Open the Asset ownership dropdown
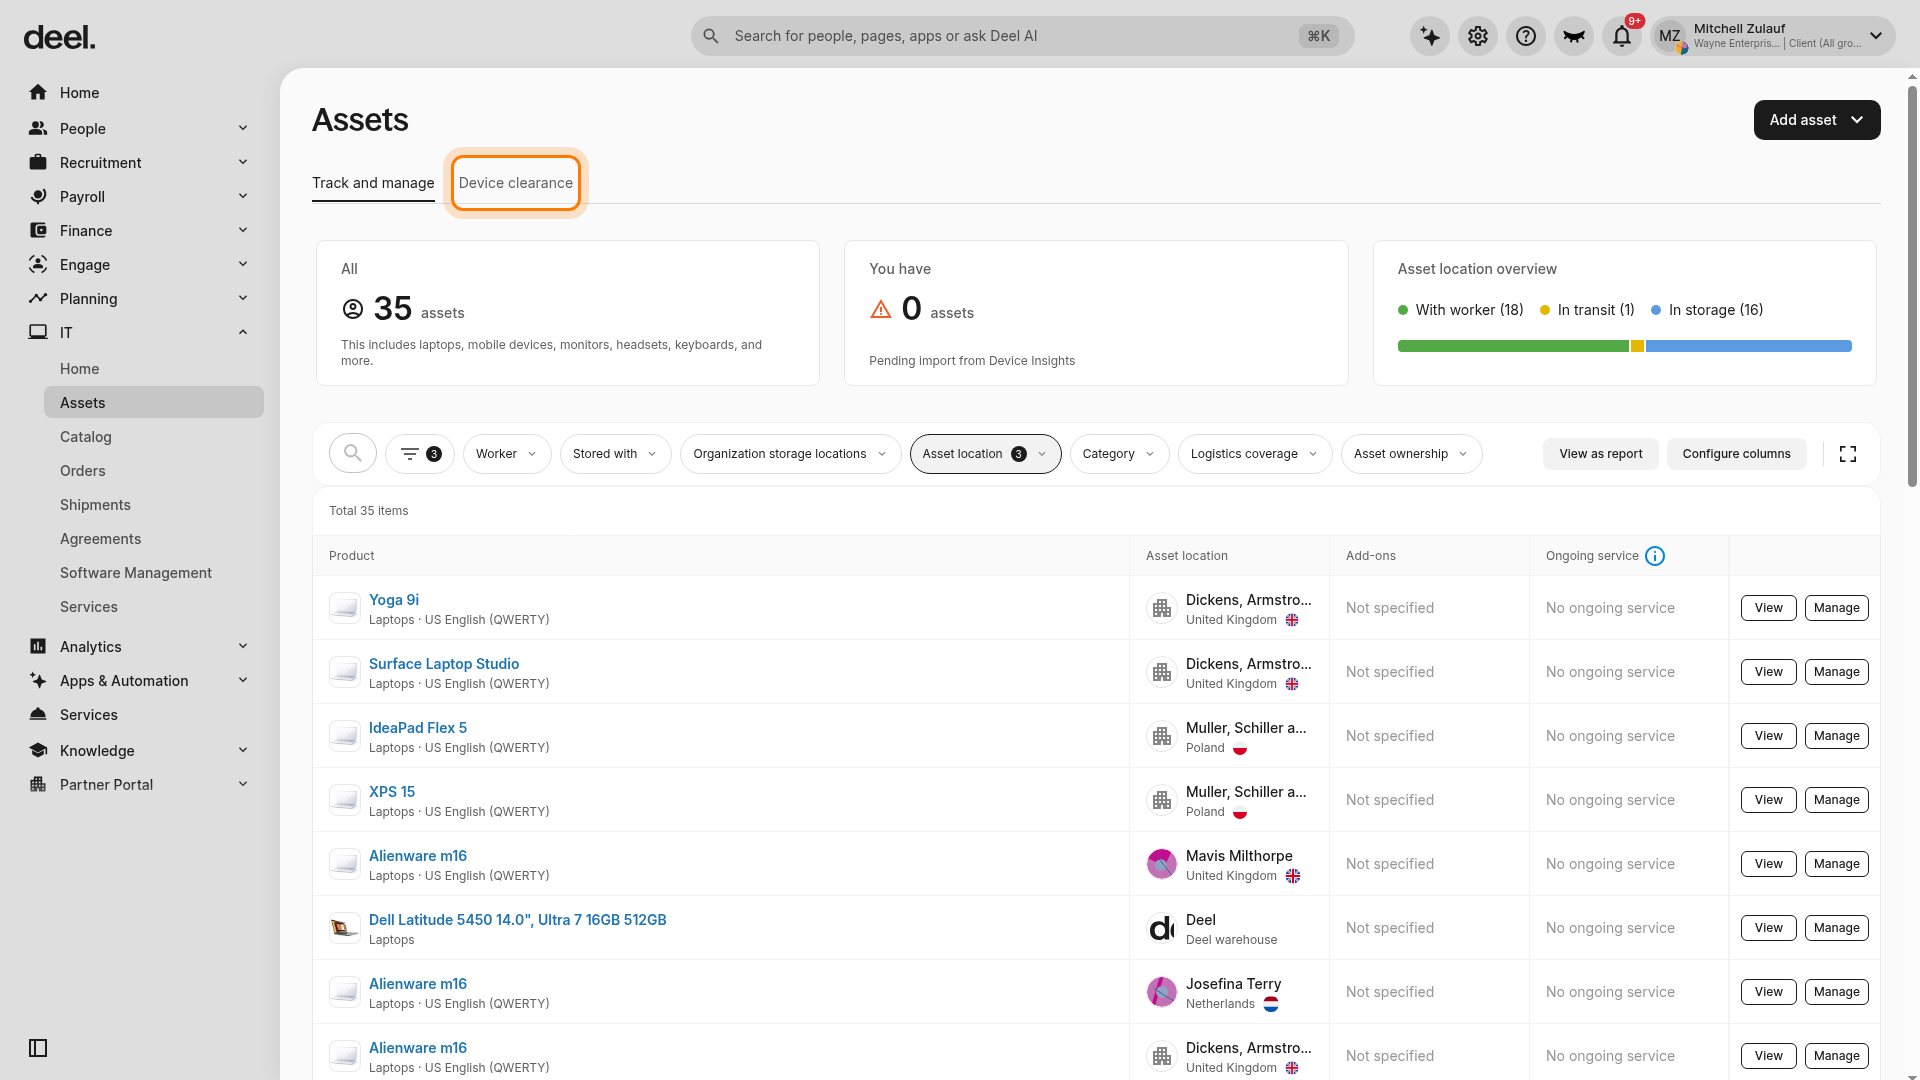1920x1080 pixels. tap(1411, 454)
